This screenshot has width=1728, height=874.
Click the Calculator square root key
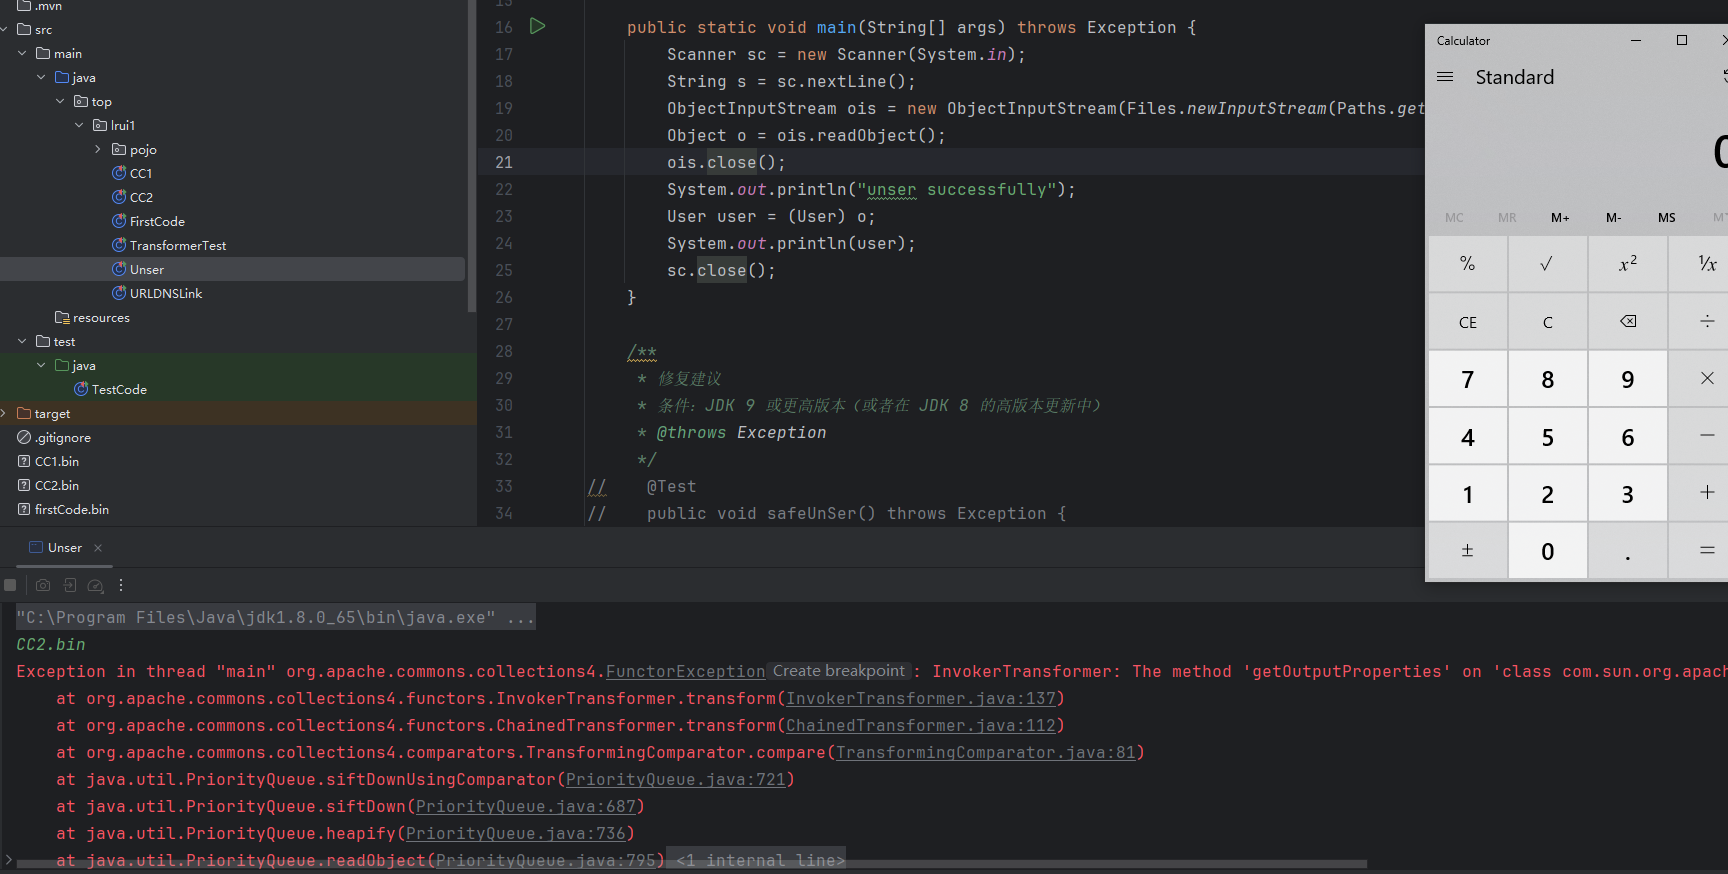click(x=1547, y=264)
